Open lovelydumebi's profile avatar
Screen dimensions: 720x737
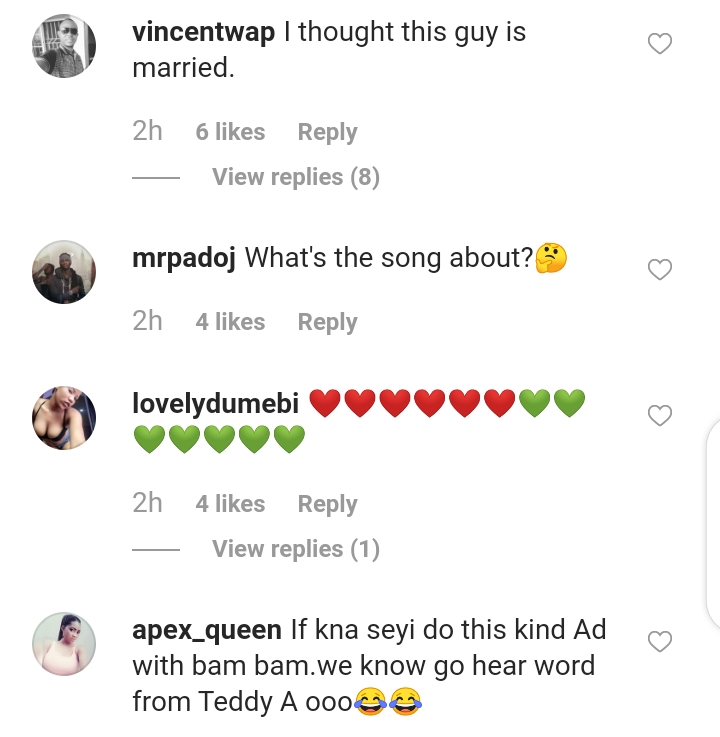[64, 418]
